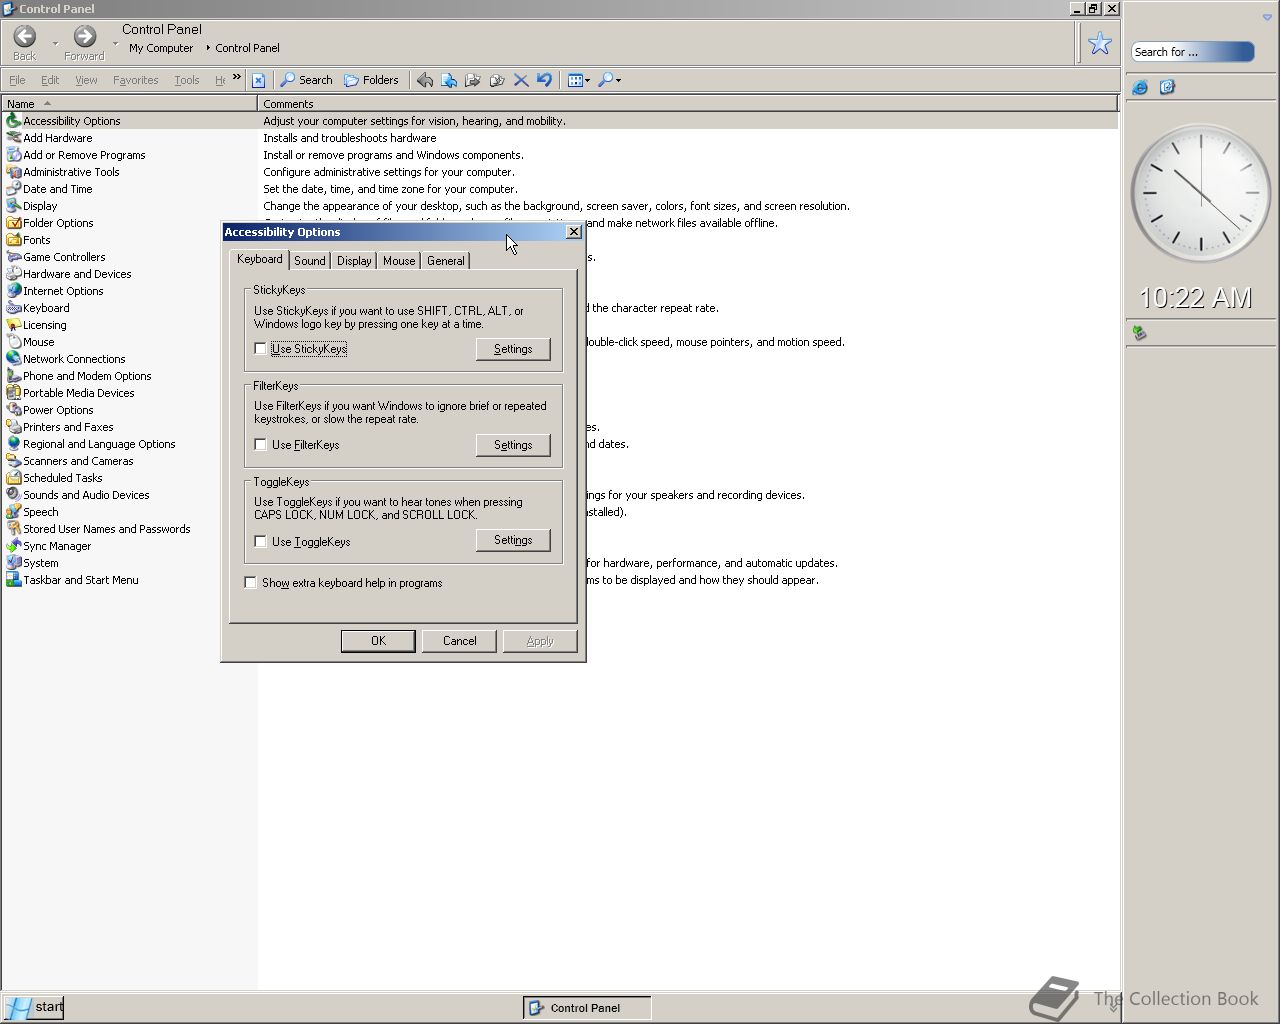Click Control Panel taskbar button
This screenshot has height=1024, width=1280.
tap(587, 1008)
